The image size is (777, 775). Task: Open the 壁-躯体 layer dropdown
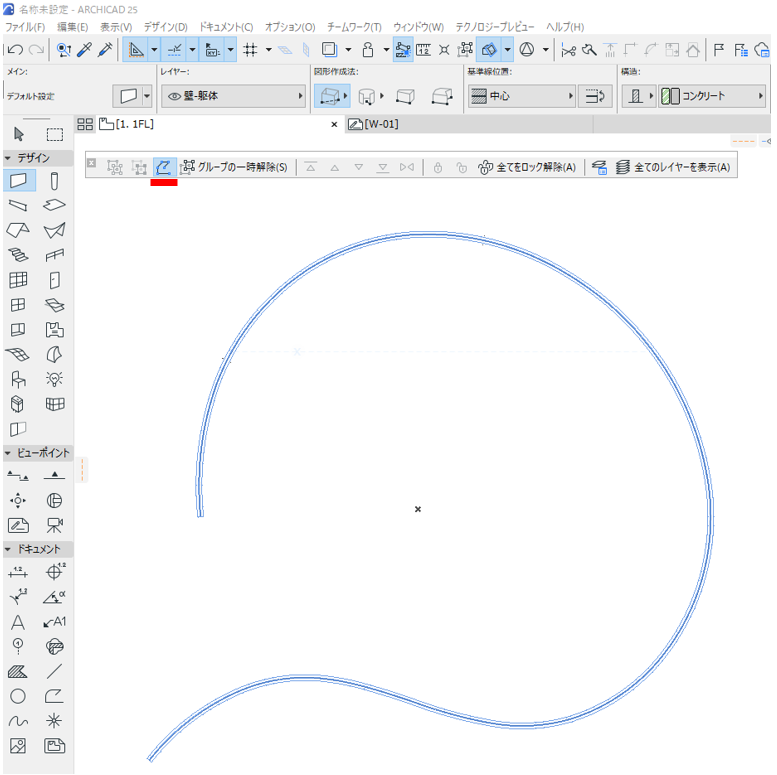[233, 96]
